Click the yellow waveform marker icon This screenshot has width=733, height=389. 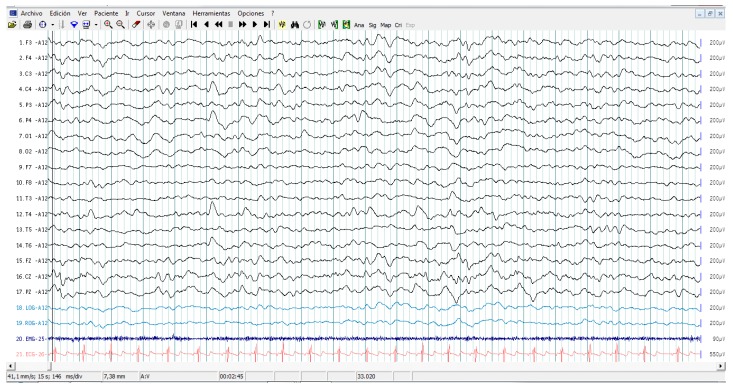click(282, 25)
